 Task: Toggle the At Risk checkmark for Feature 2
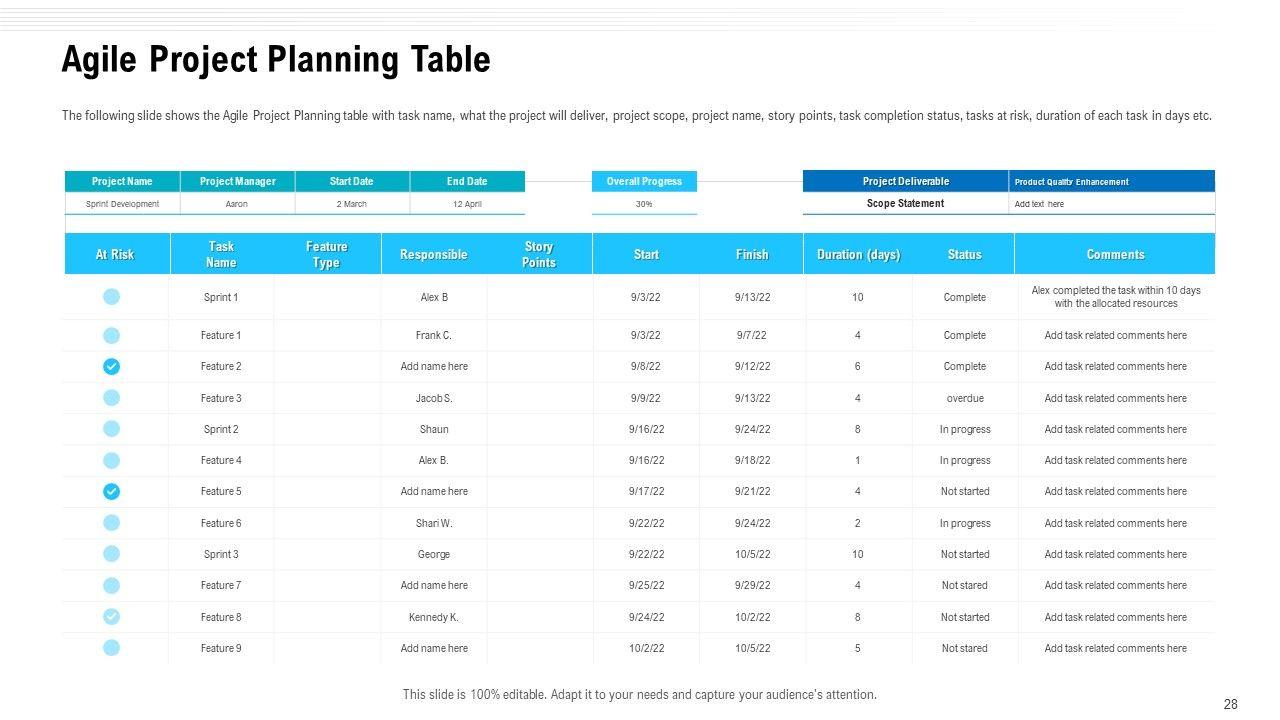click(x=112, y=367)
